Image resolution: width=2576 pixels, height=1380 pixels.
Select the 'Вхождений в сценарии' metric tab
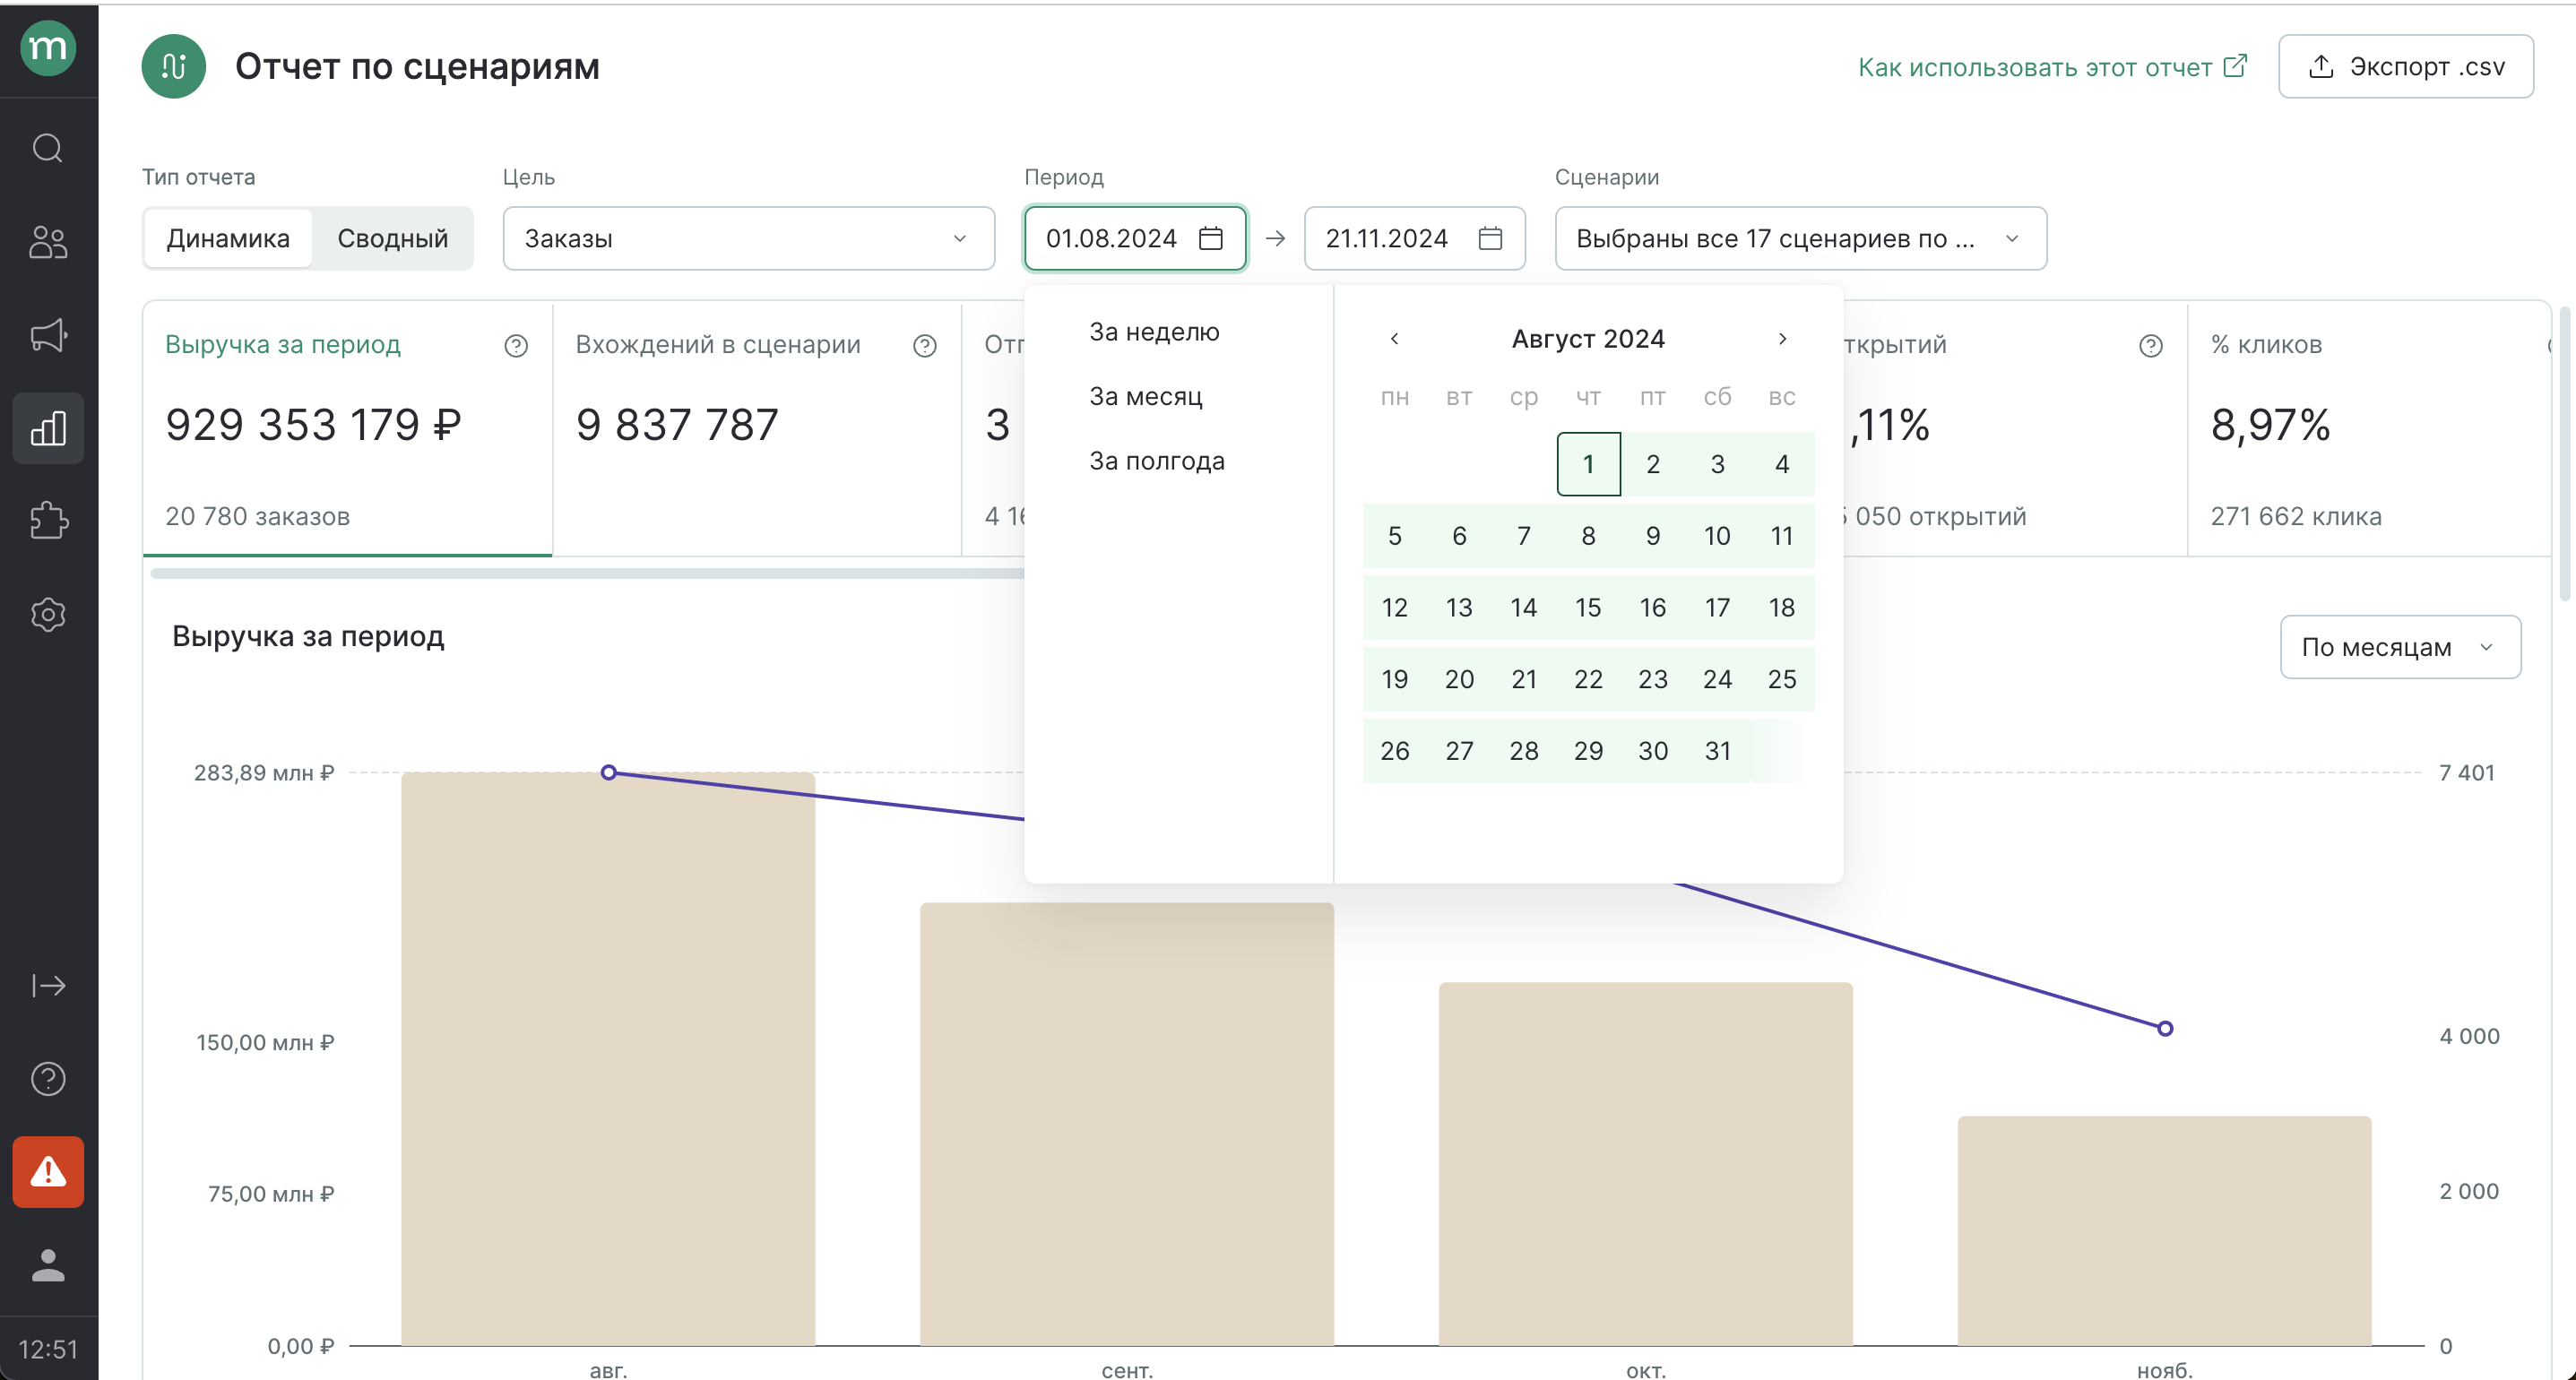[x=757, y=429]
